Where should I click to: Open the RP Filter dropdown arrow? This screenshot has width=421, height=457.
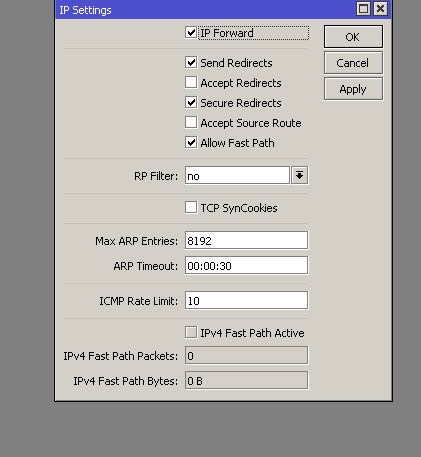(x=300, y=175)
